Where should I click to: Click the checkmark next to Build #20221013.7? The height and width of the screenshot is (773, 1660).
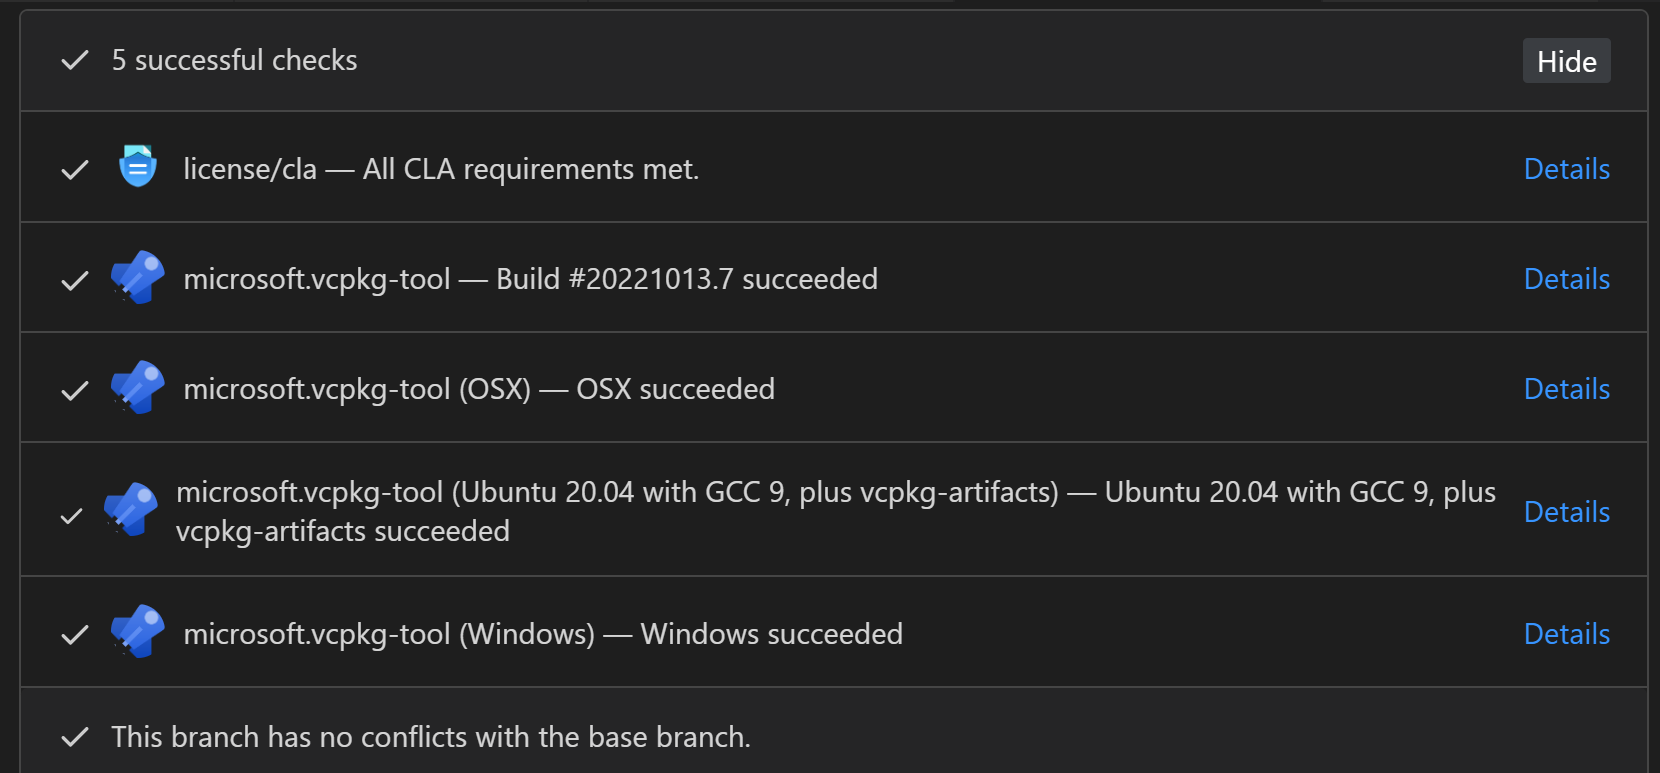[x=74, y=280]
